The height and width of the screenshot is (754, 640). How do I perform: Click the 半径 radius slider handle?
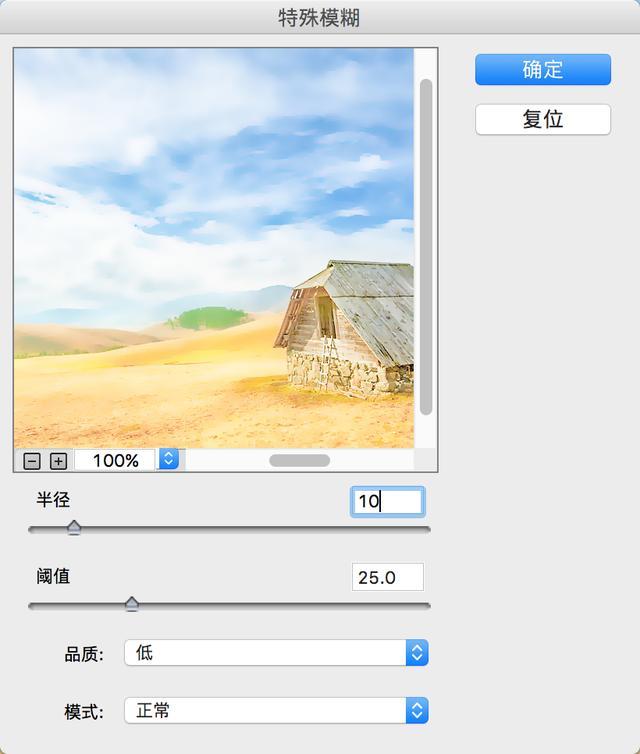[x=74, y=528]
